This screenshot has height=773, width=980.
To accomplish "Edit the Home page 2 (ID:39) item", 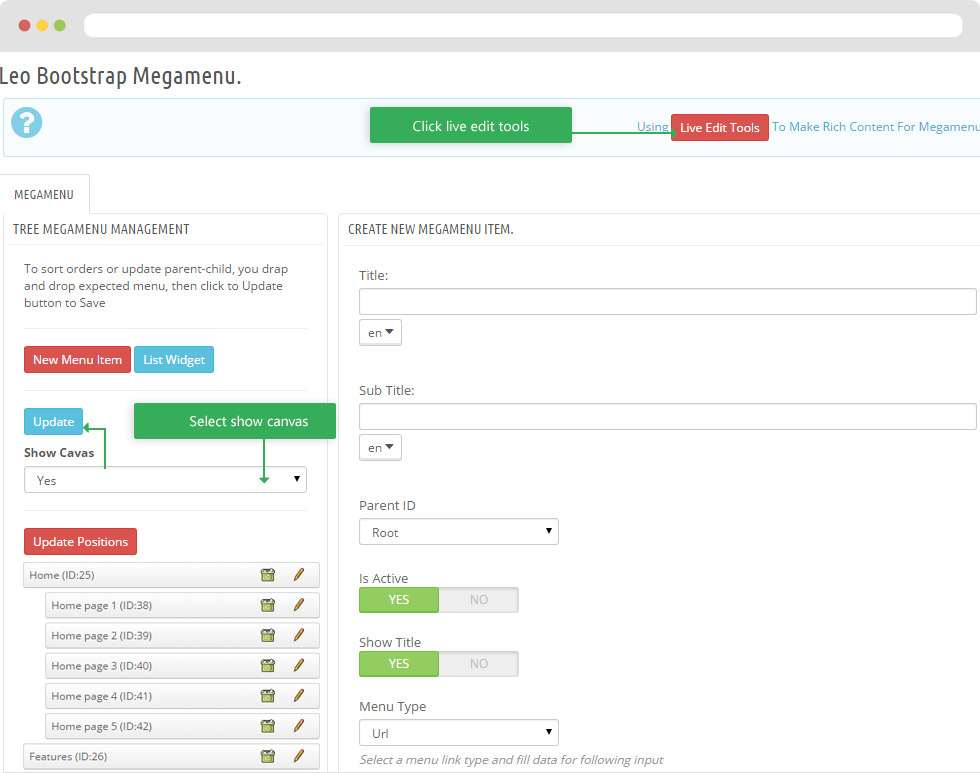I will pos(299,635).
